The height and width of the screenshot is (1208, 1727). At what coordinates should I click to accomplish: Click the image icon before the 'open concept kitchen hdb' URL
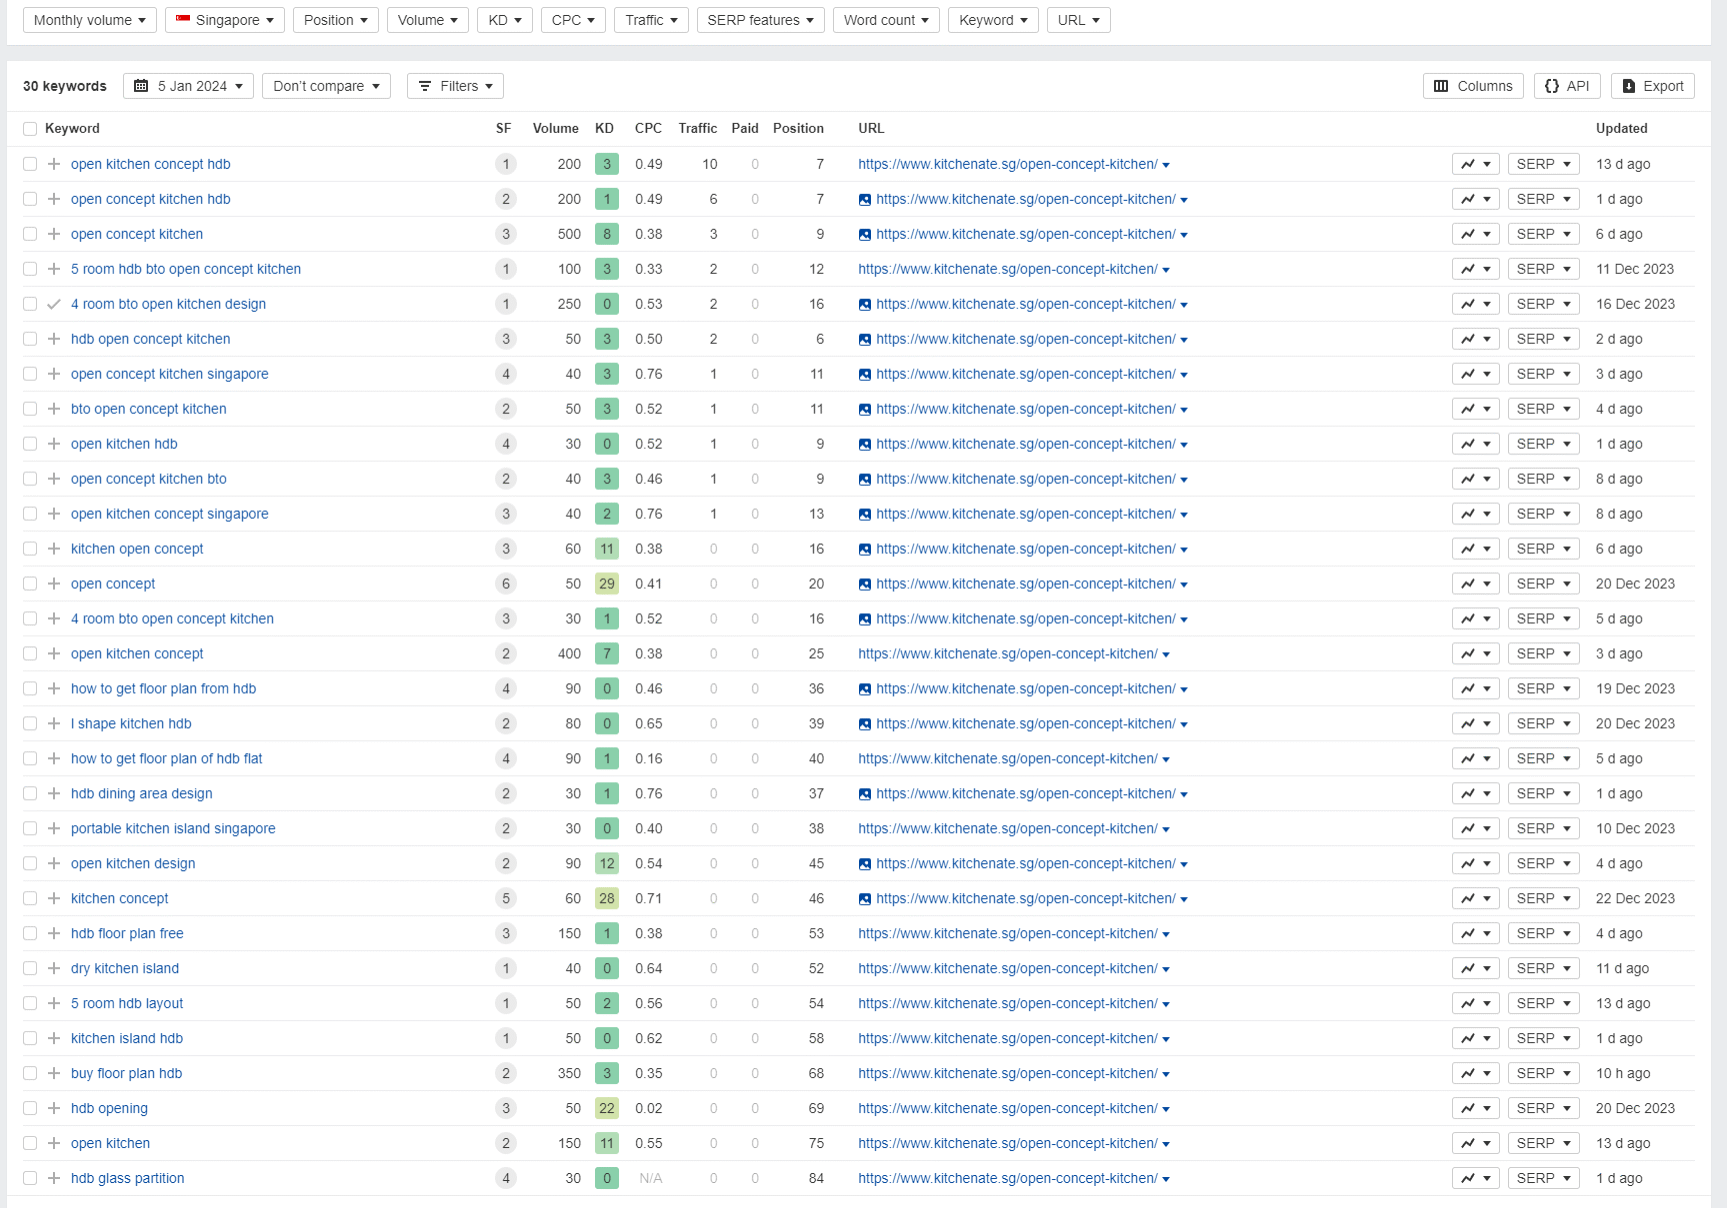[x=865, y=200]
